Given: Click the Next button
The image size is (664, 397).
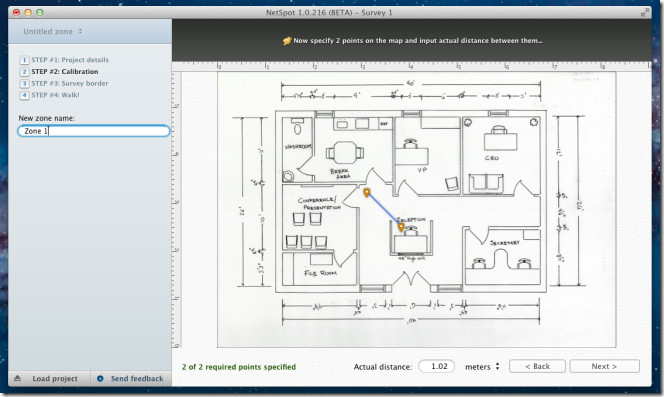Looking at the screenshot, I should coord(604,366).
